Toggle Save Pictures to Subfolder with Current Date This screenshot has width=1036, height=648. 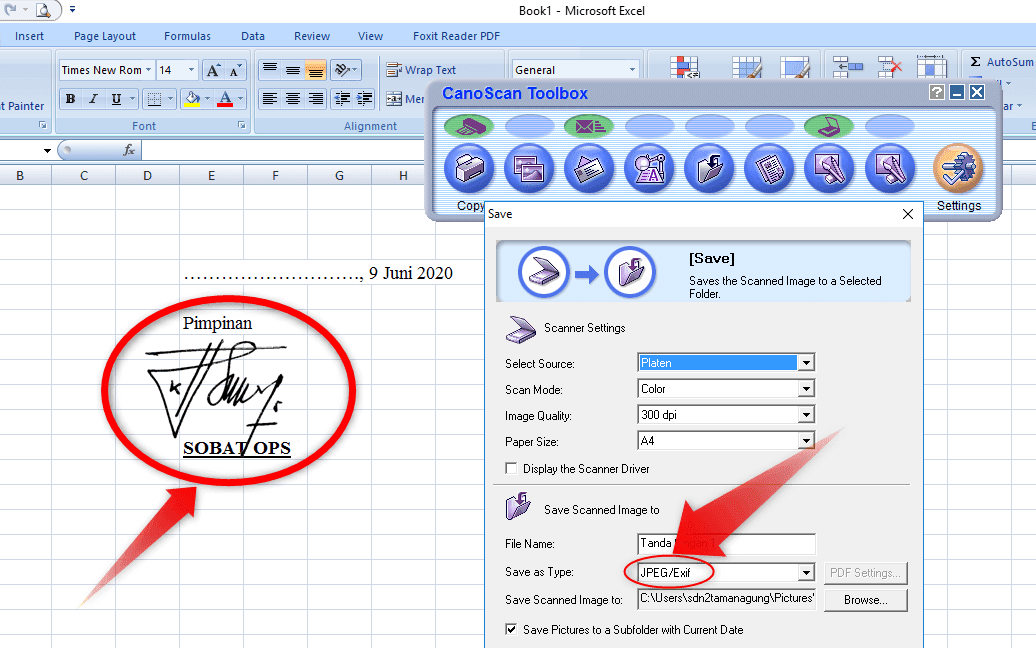click(x=511, y=630)
